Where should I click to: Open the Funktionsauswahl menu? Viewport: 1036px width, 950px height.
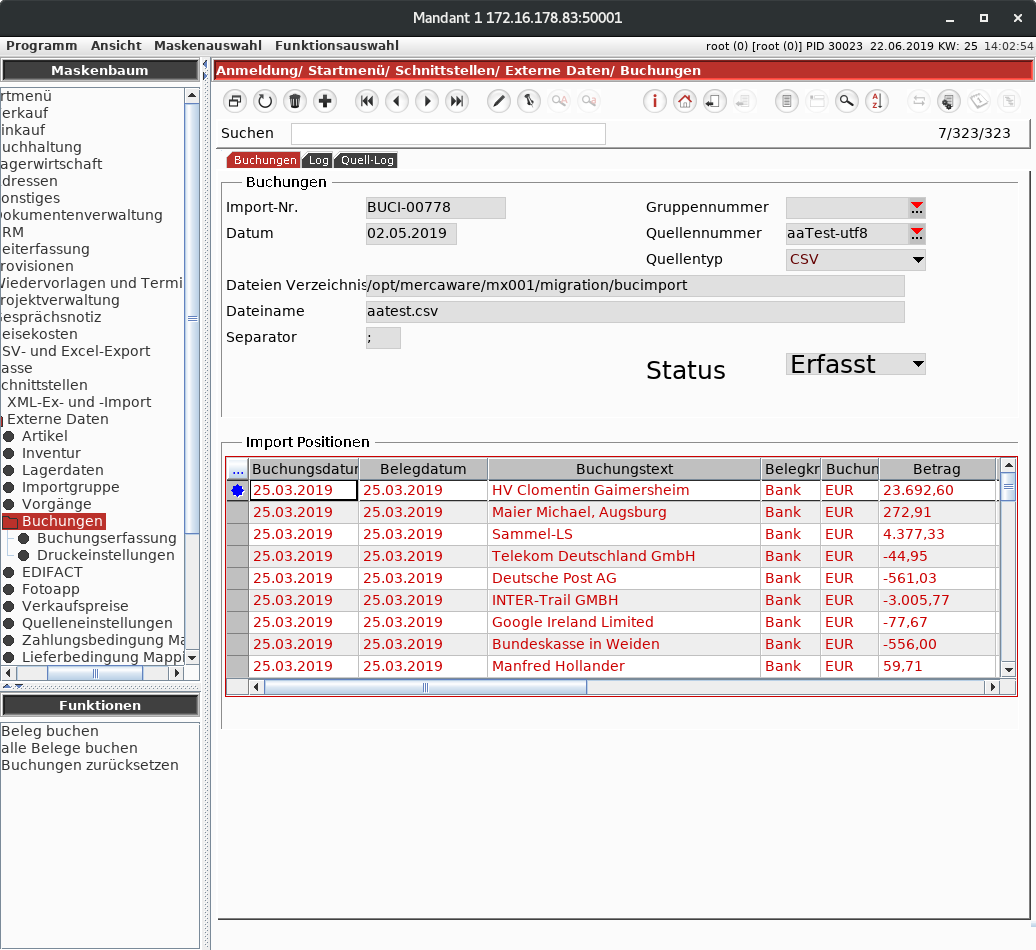(337, 46)
